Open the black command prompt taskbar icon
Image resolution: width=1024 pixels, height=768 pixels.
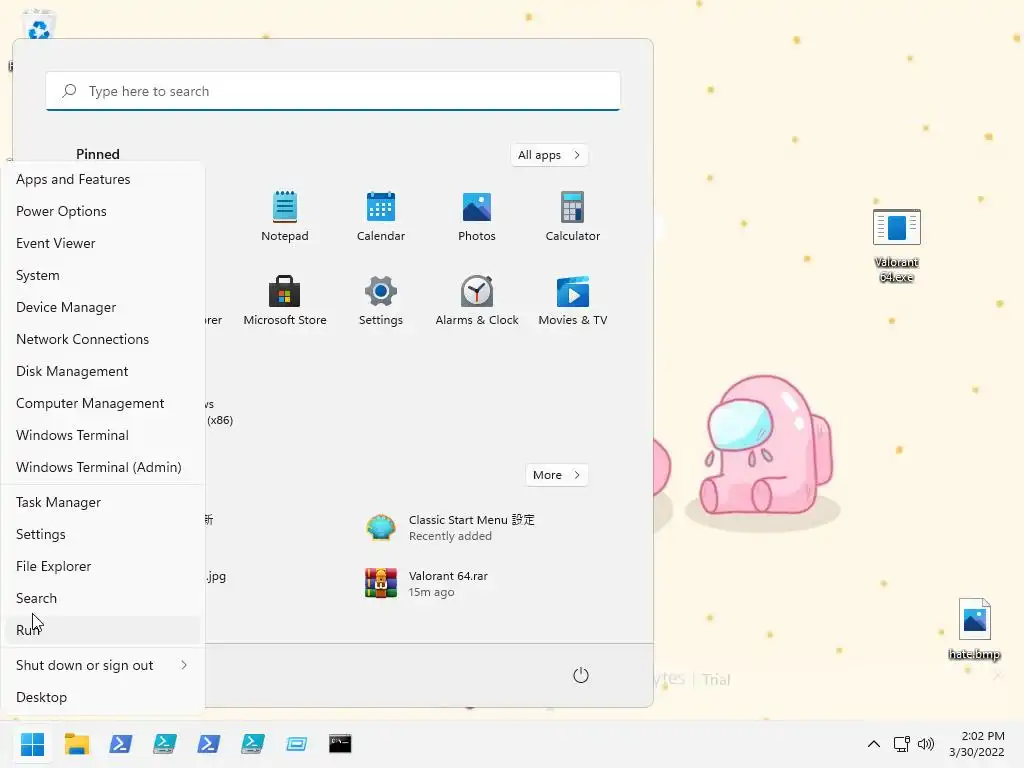click(x=340, y=744)
